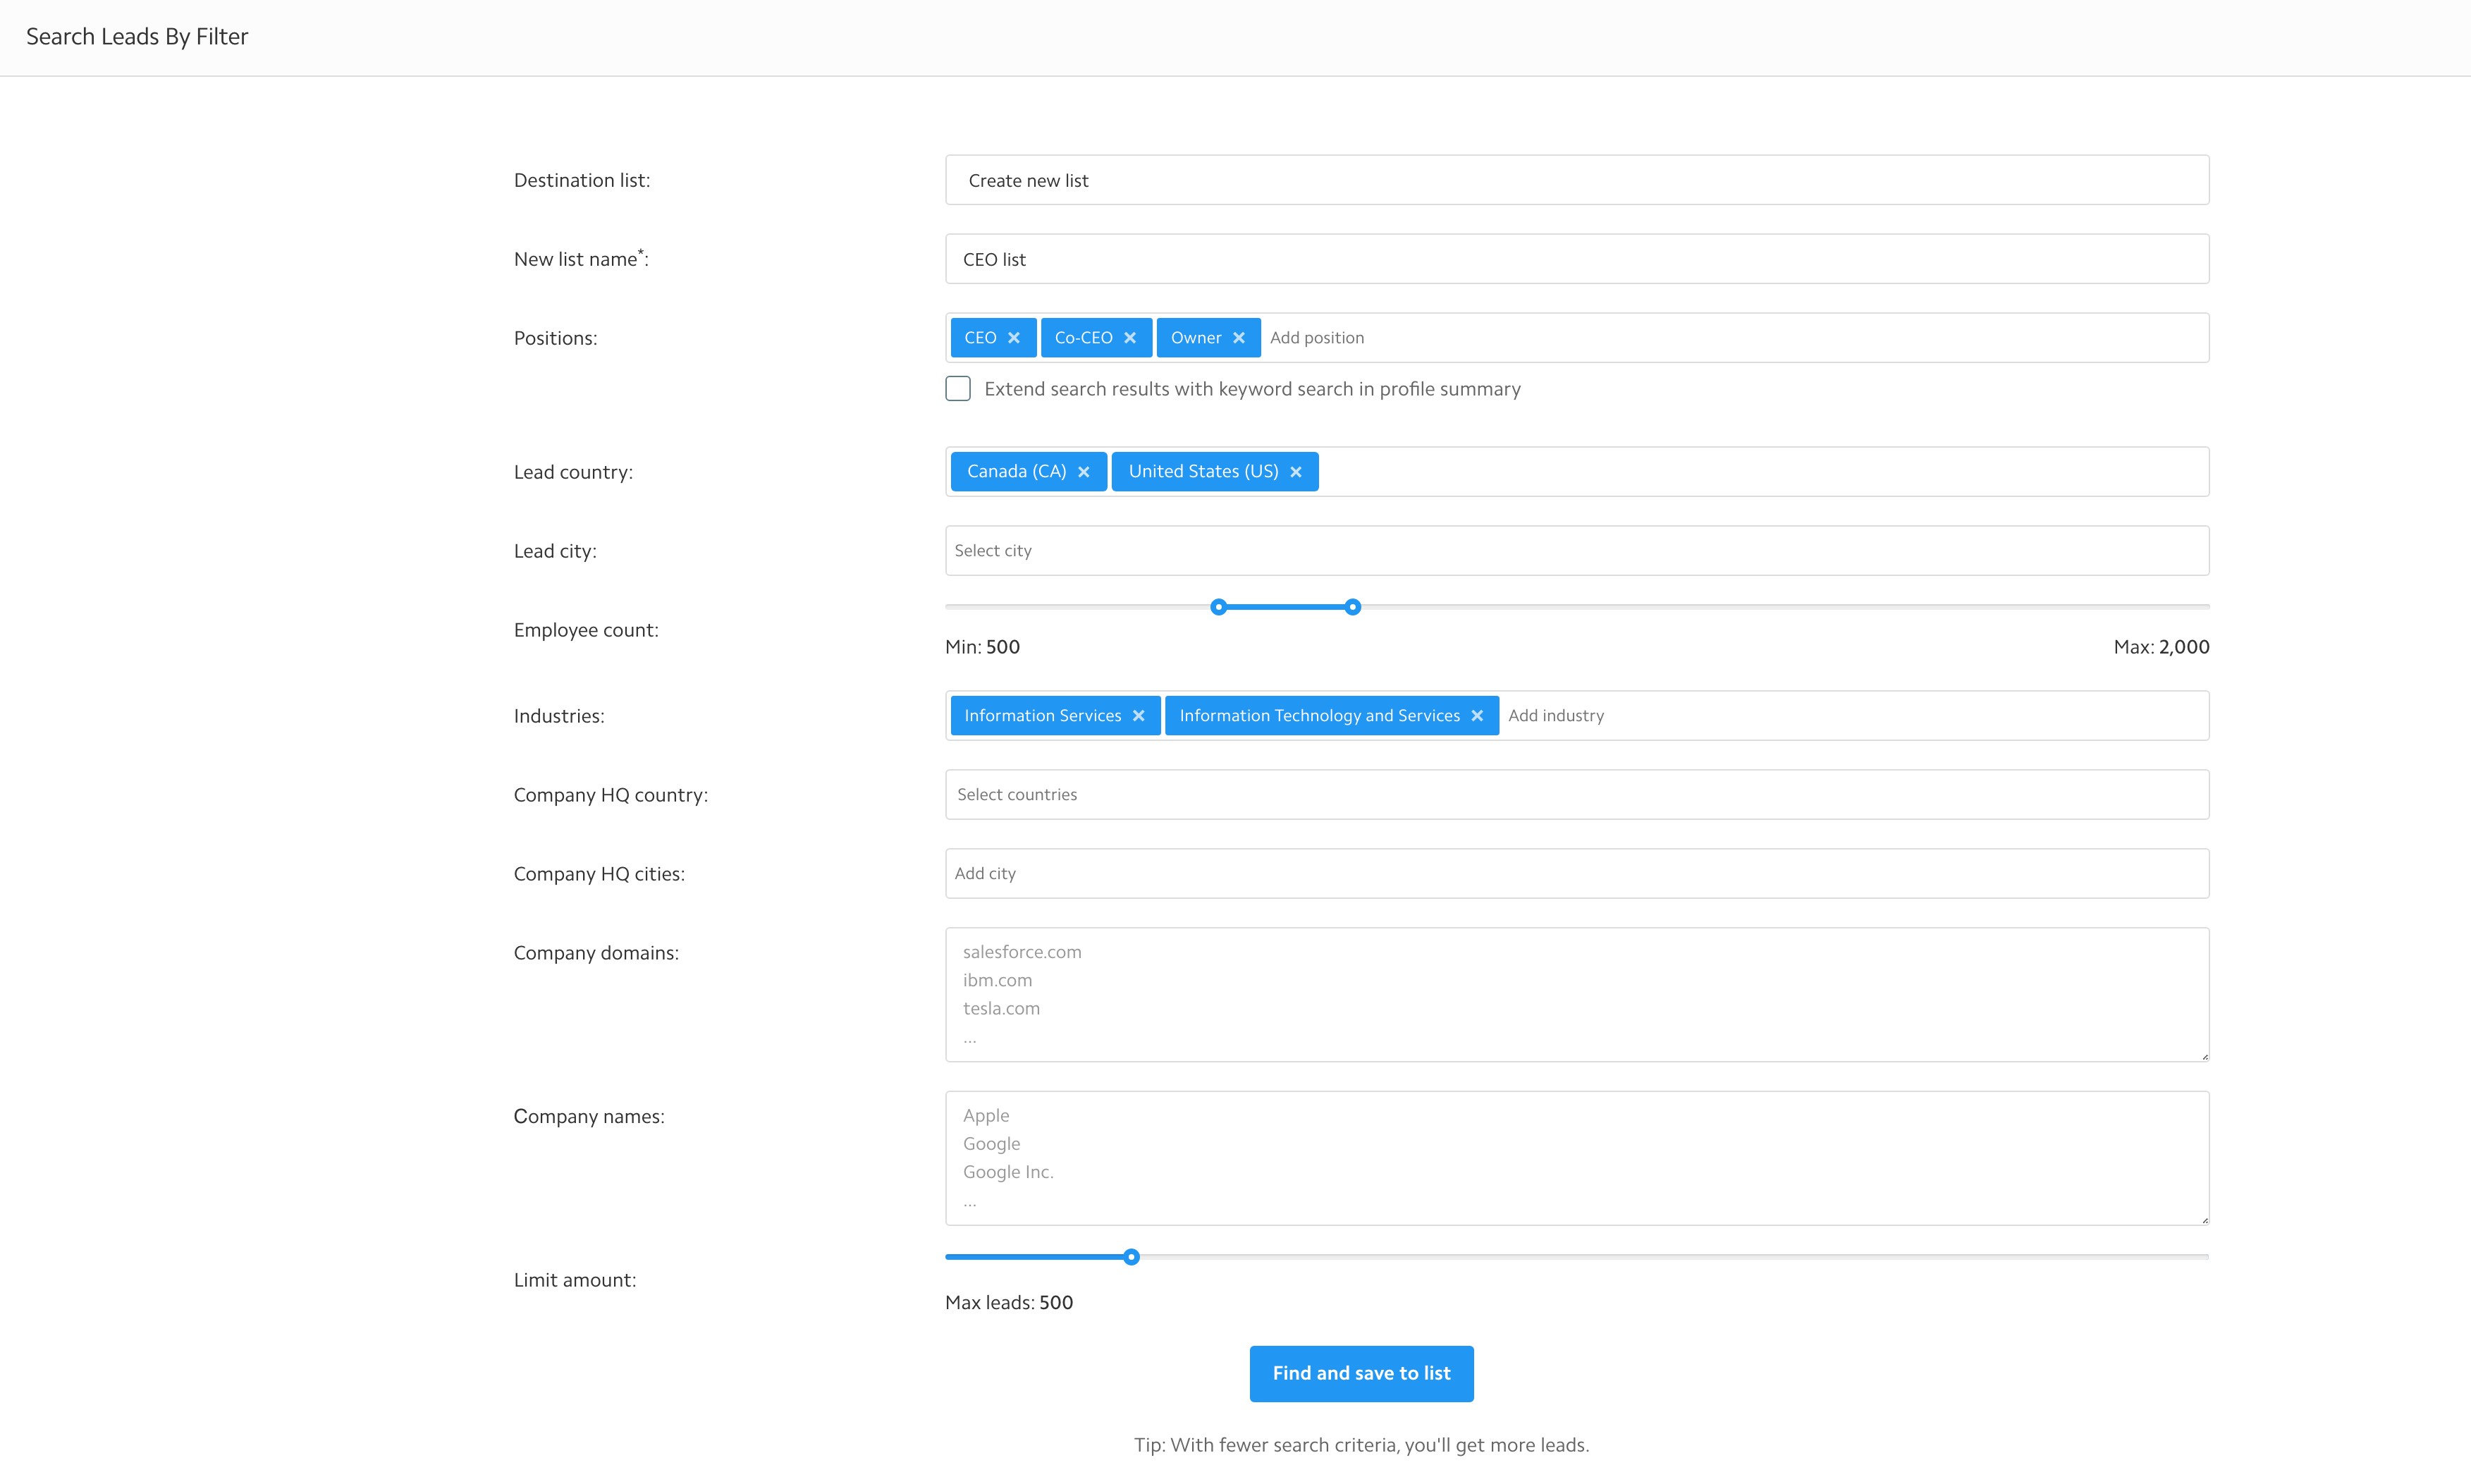The height and width of the screenshot is (1484, 2471).
Task: Click the Limit amount slider handle
Action: coord(1131,1257)
